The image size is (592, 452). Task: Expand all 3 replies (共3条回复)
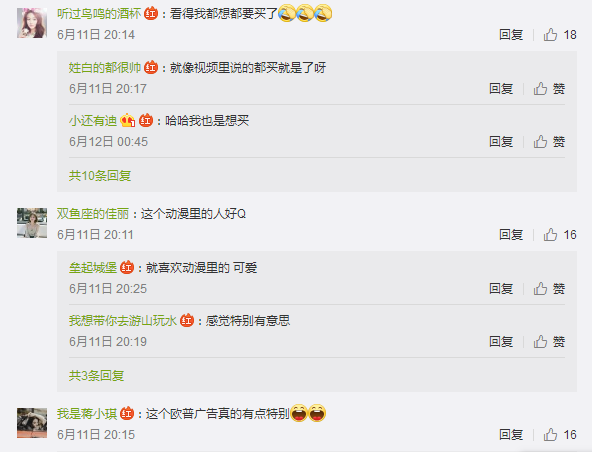click(97, 376)
